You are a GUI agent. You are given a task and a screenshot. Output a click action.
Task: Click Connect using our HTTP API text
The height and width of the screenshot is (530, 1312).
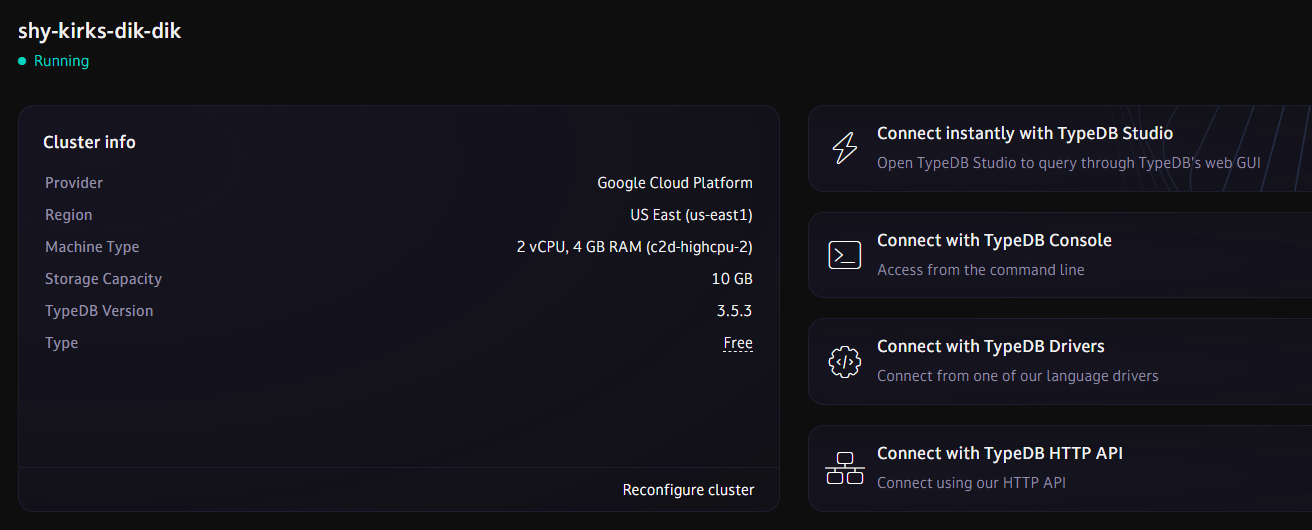click(x=971, y=483)
